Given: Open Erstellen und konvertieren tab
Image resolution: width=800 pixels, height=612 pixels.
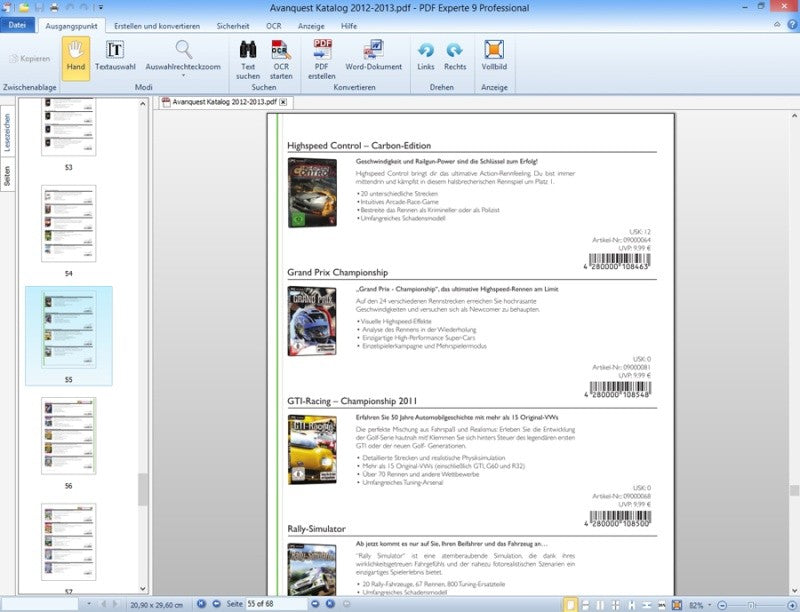Looking at the screenshot, I should pos(157,26).
